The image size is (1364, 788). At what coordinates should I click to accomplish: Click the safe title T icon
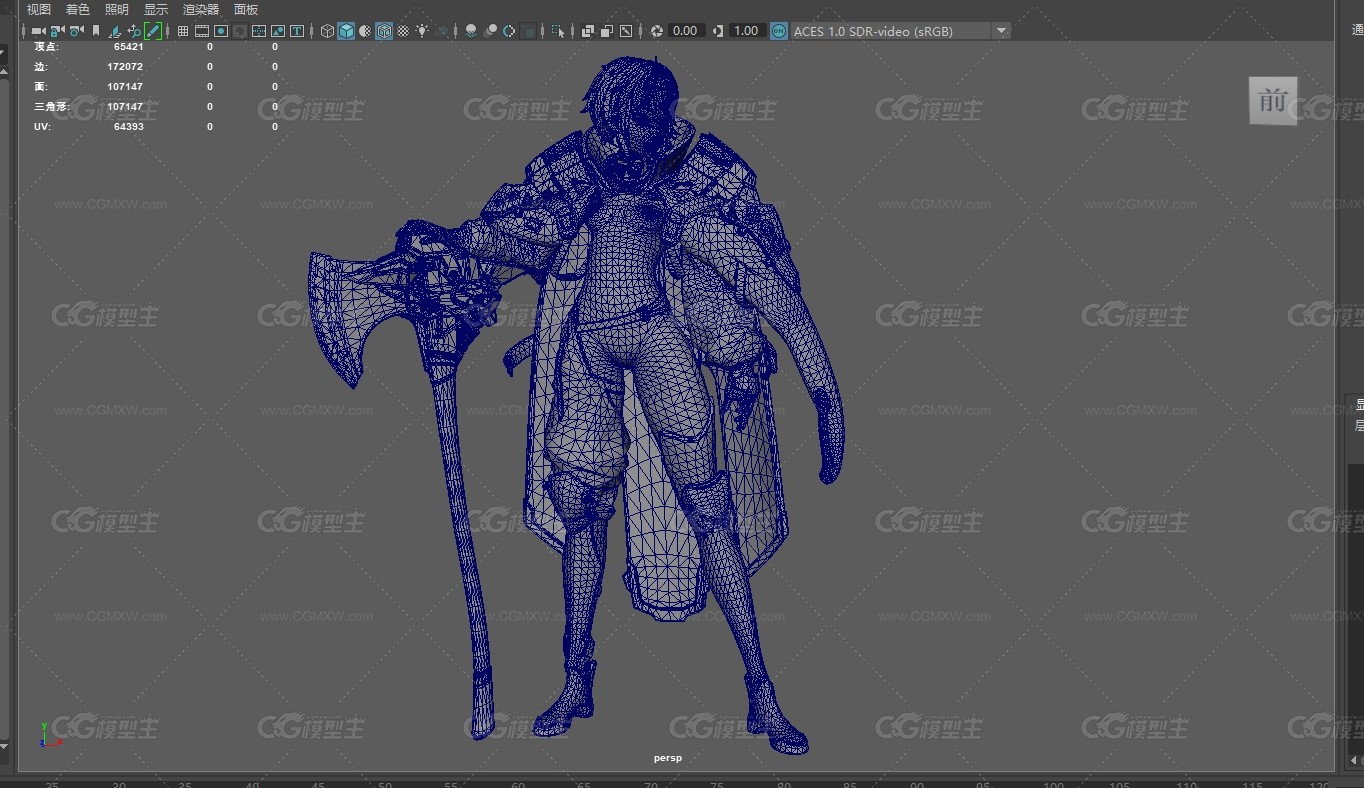pos(296,31)
